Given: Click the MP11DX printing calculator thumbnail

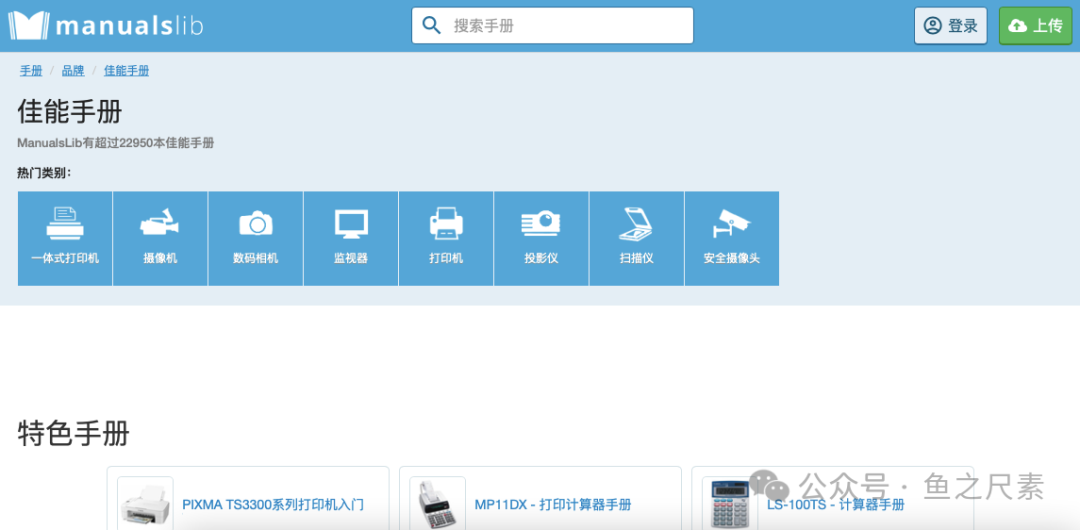Looking at the screenshot, I should [437, 503].
